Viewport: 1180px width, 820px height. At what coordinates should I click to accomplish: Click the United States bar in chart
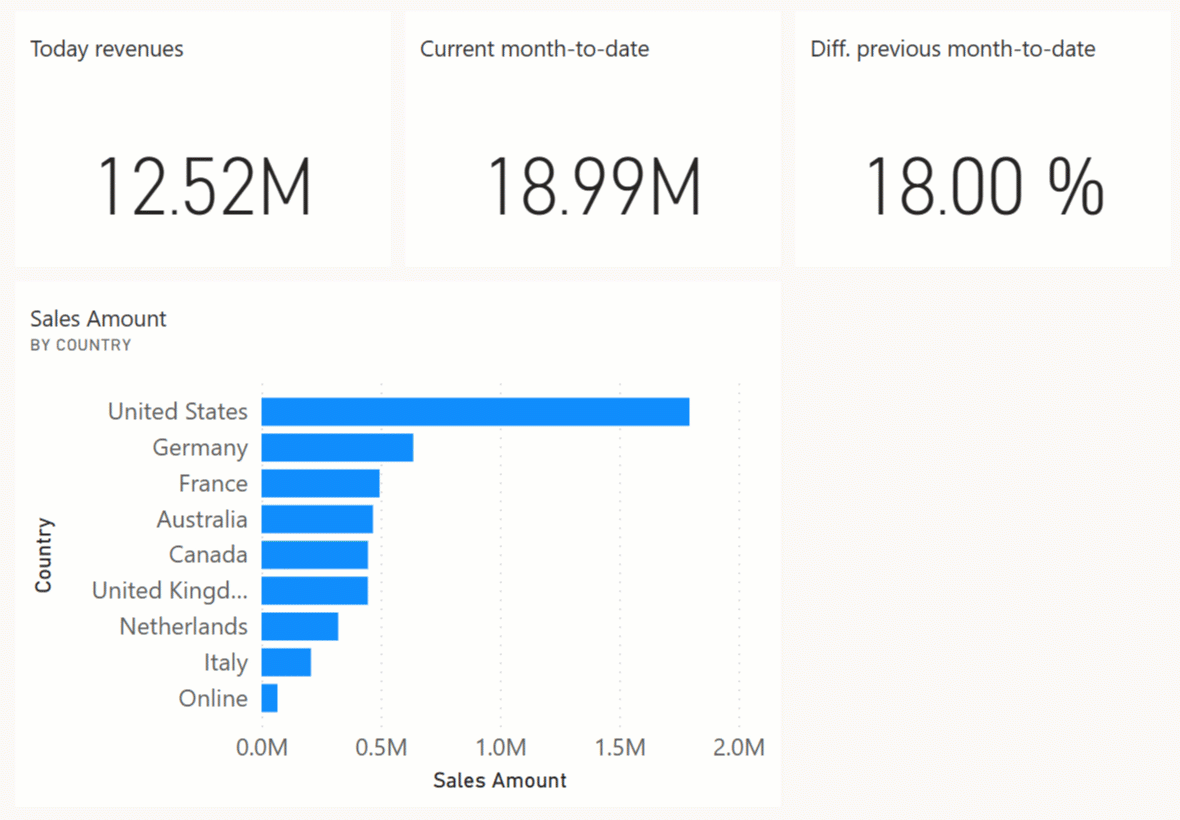click(x=475, y=412)
